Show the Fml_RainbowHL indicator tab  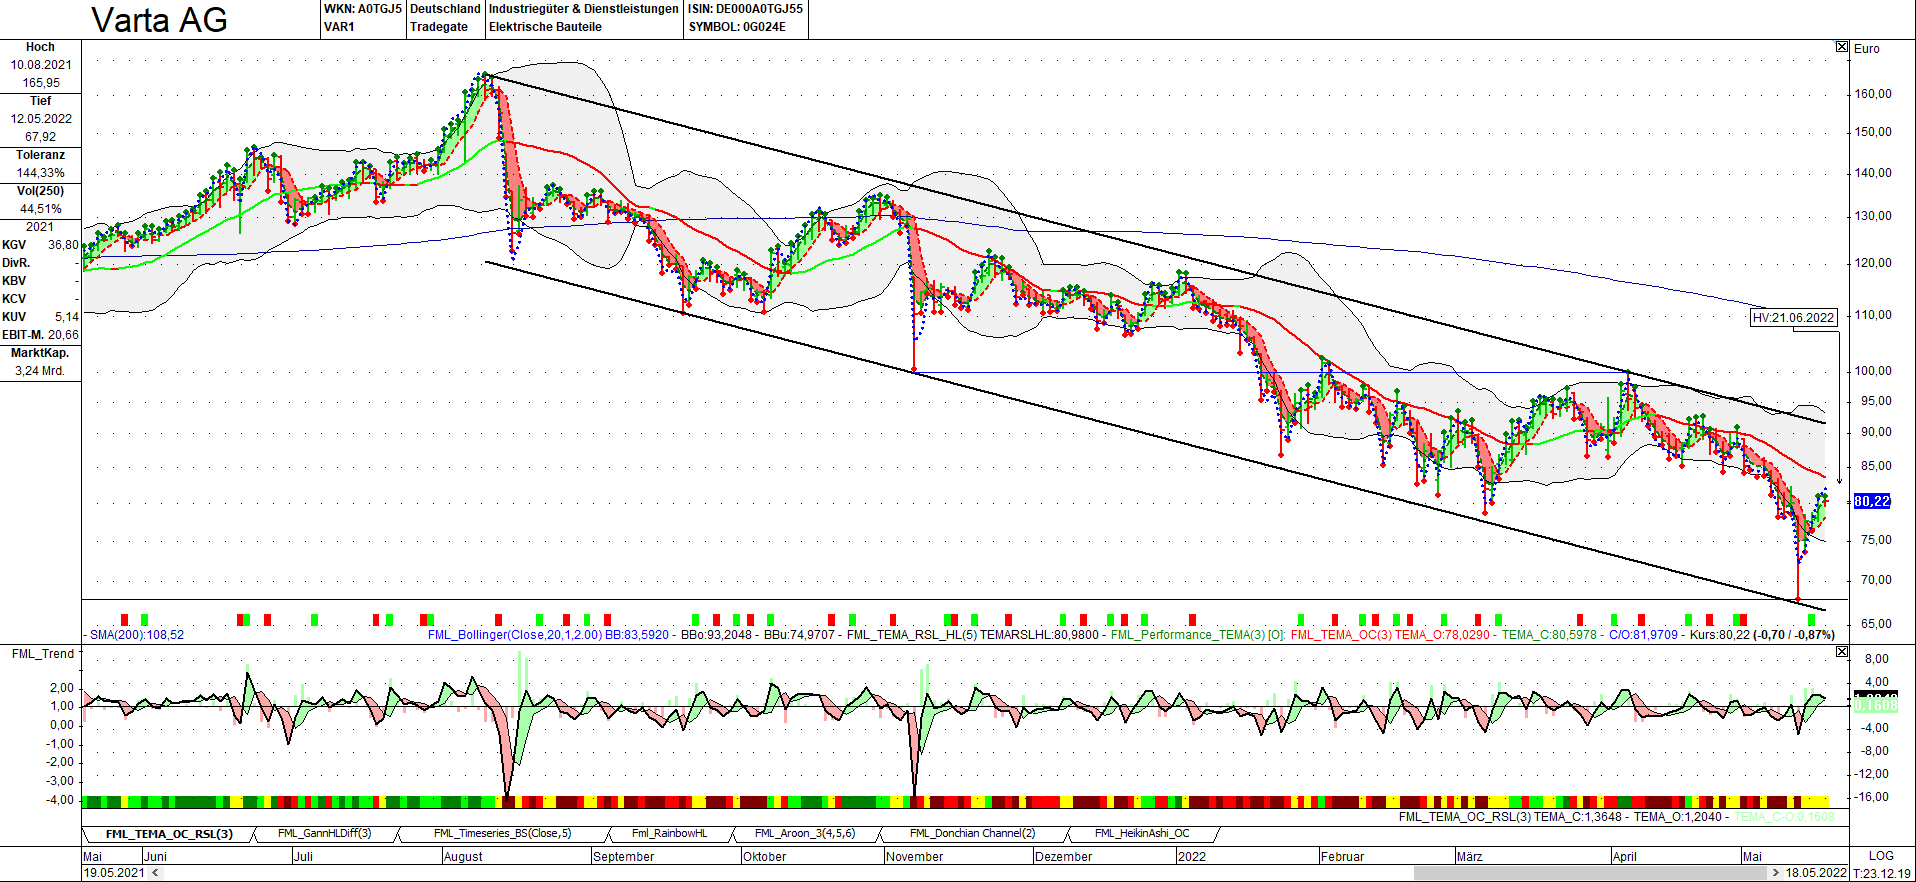tap(669, 834)
